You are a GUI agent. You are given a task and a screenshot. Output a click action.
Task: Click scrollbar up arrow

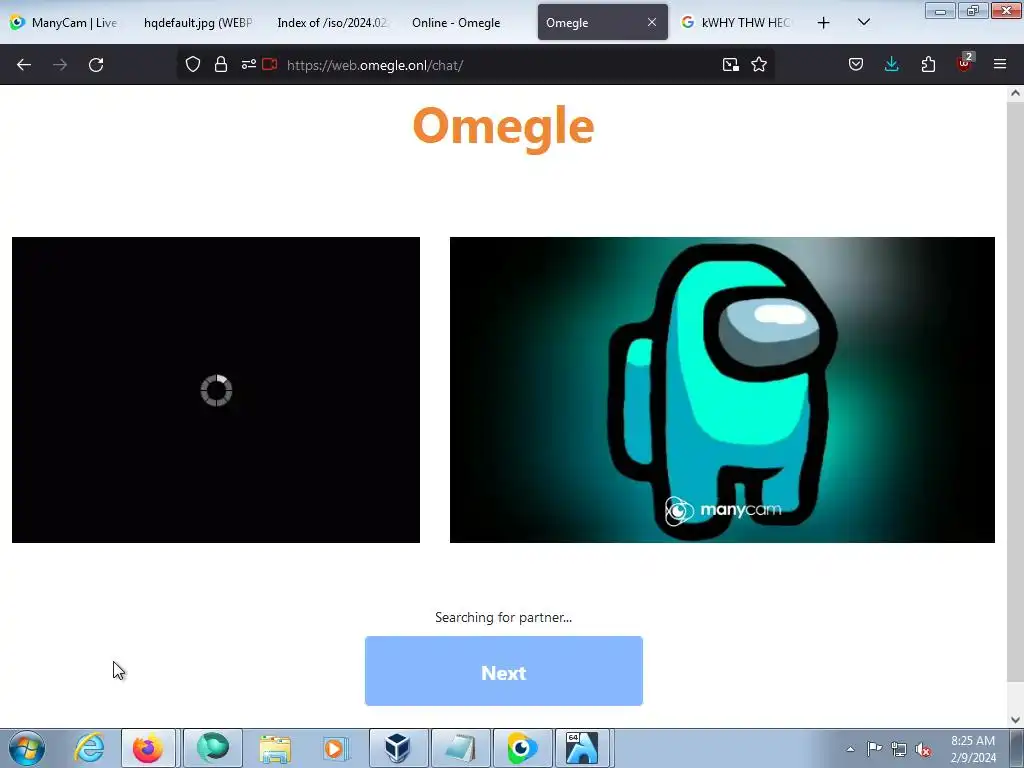1015,93
